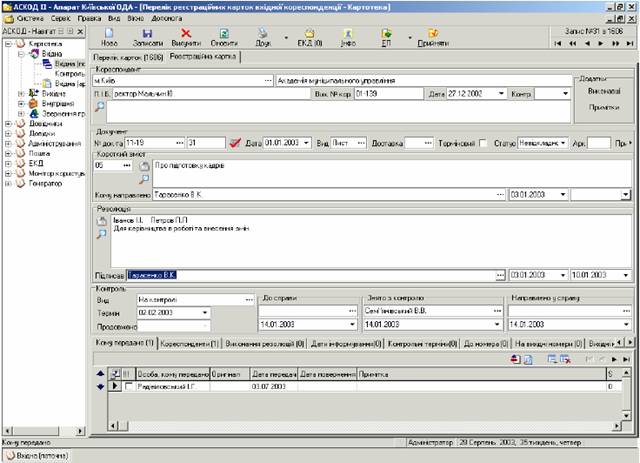Expand the Довідники tree node
This screenshot has height=463, width=640.
(x=8, y=124)
